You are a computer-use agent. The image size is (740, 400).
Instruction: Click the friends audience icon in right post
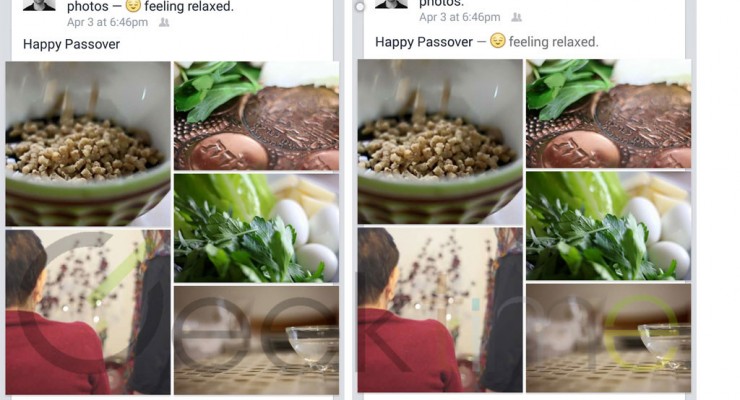click(x=517, y=17)
